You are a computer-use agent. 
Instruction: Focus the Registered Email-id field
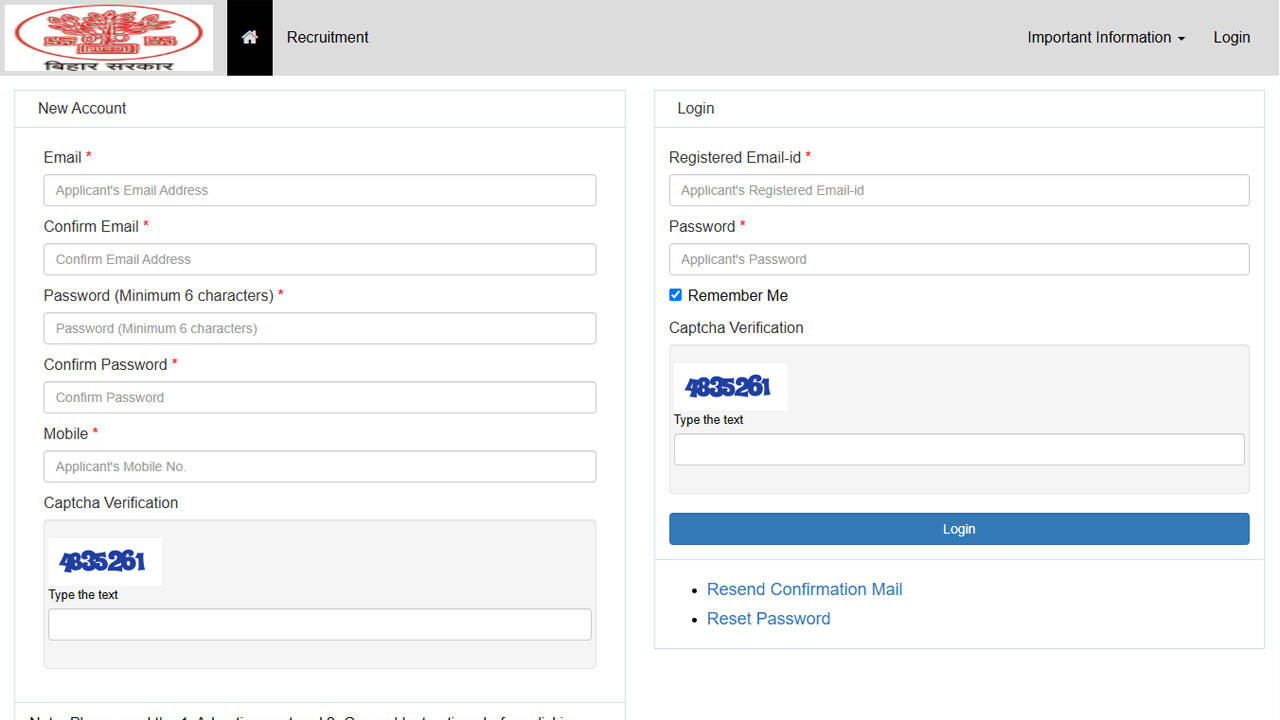coord(959,190)
